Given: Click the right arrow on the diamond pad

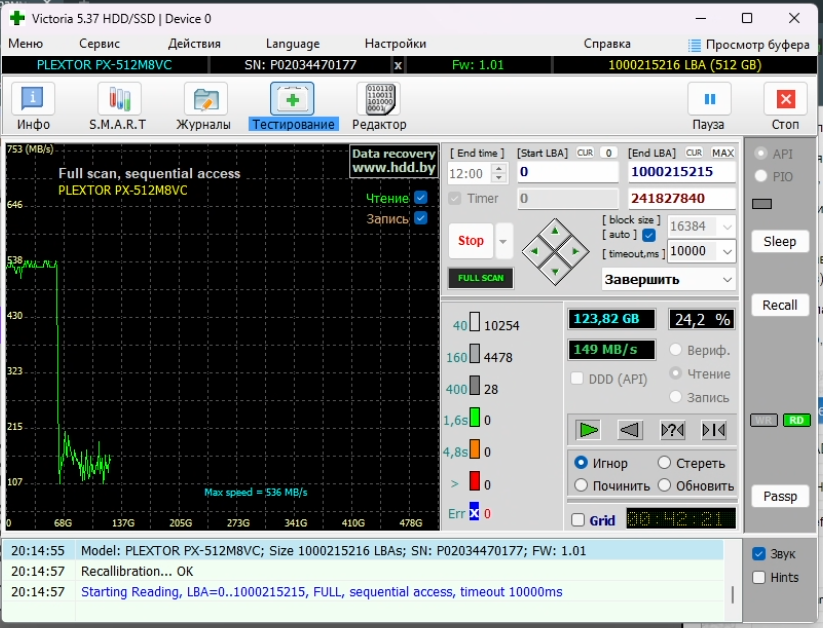Looking at the screenshot, I should (x=575, y=252).
